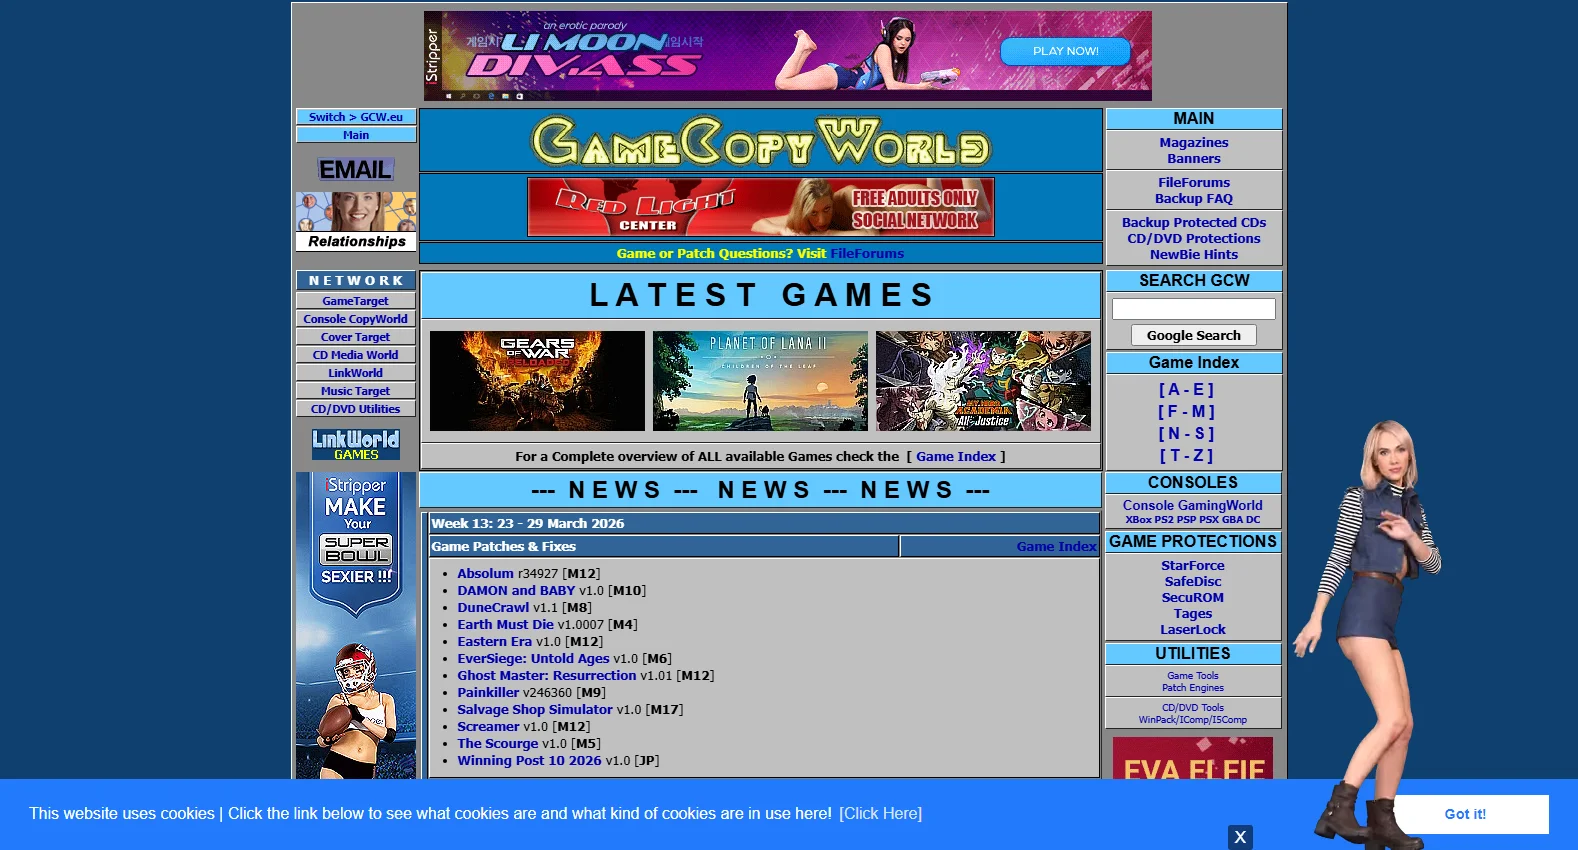Open Console CopyWorld network link
The image size is (1578, 850).
356,319
